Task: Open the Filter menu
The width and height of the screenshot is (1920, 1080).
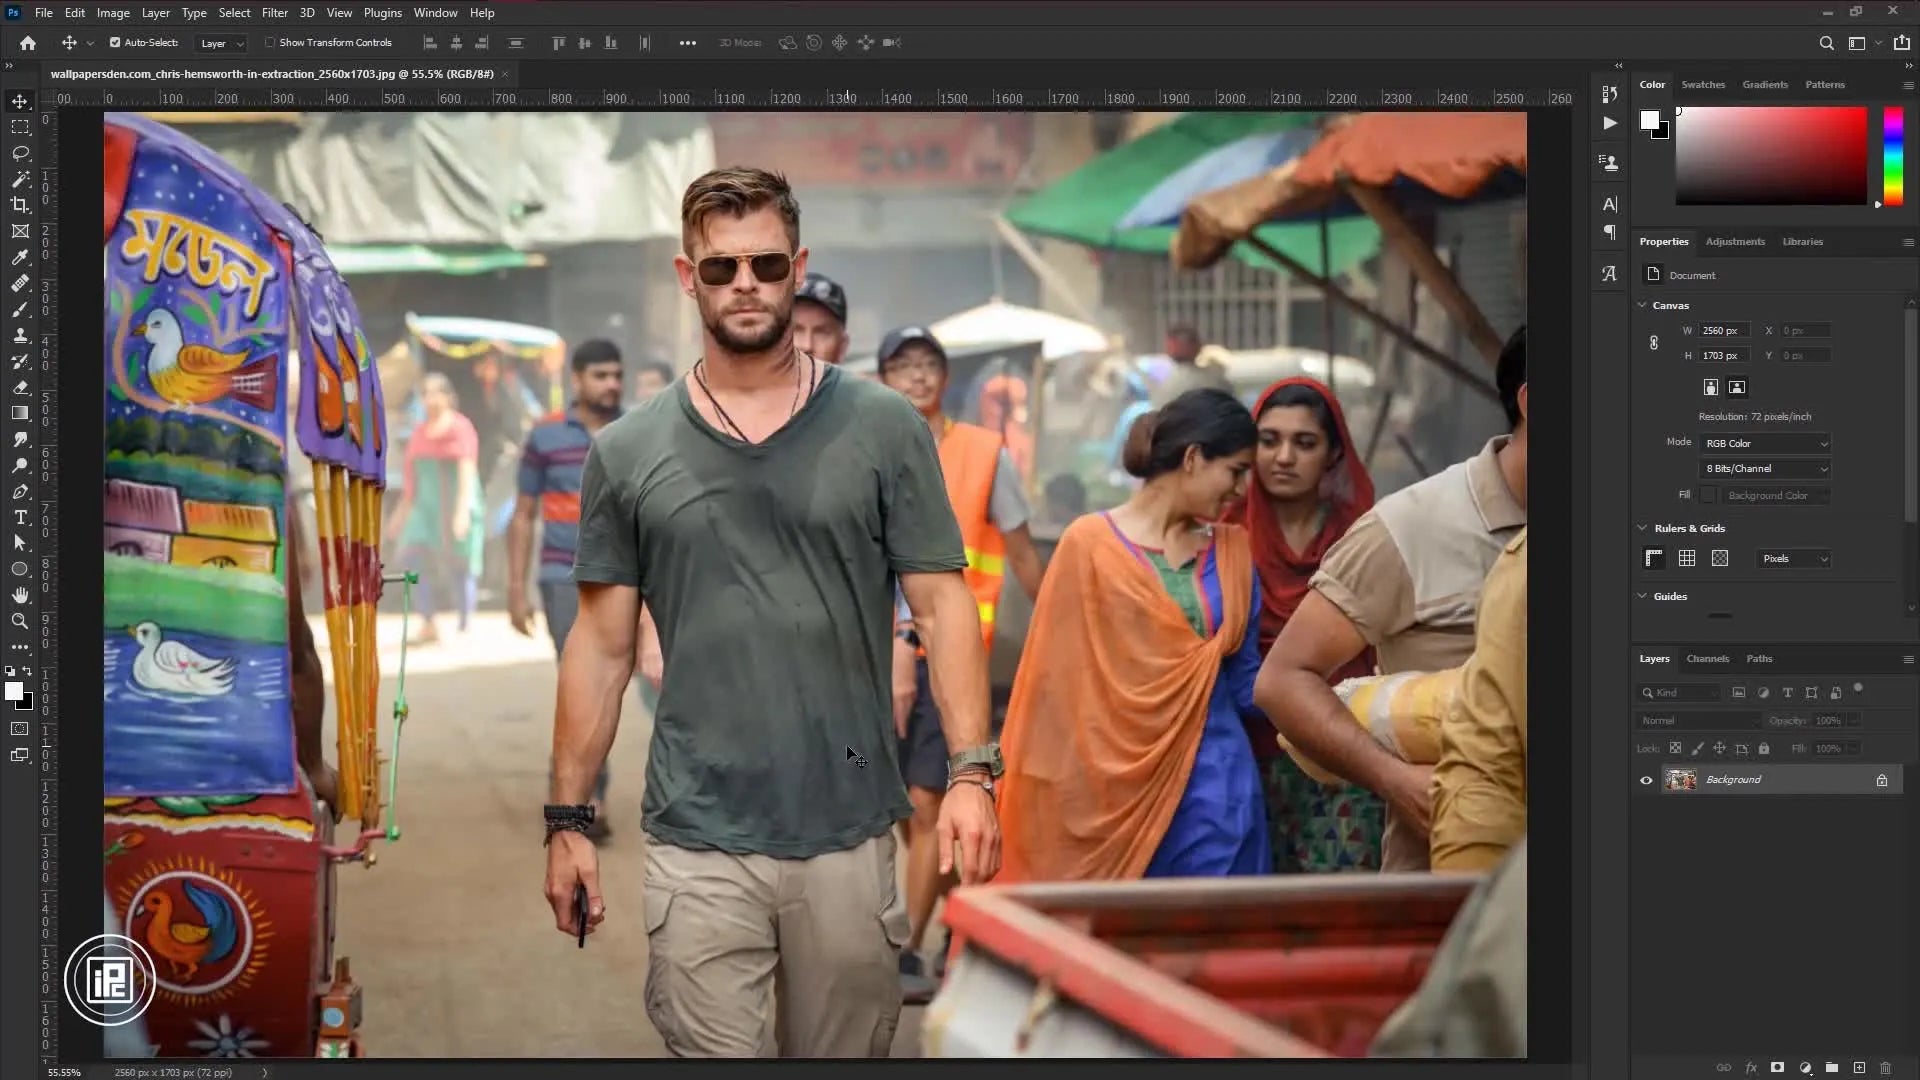Action: point(275,13)
